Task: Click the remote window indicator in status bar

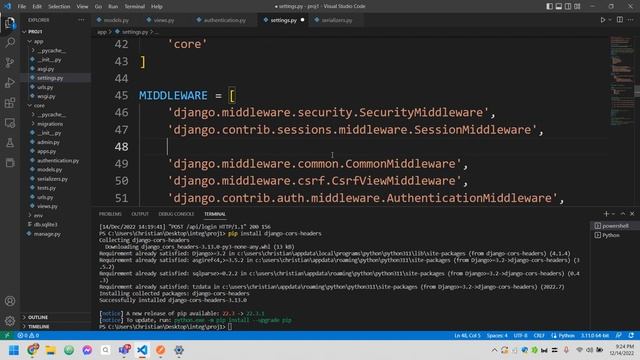Action: [x=7, y=335]
